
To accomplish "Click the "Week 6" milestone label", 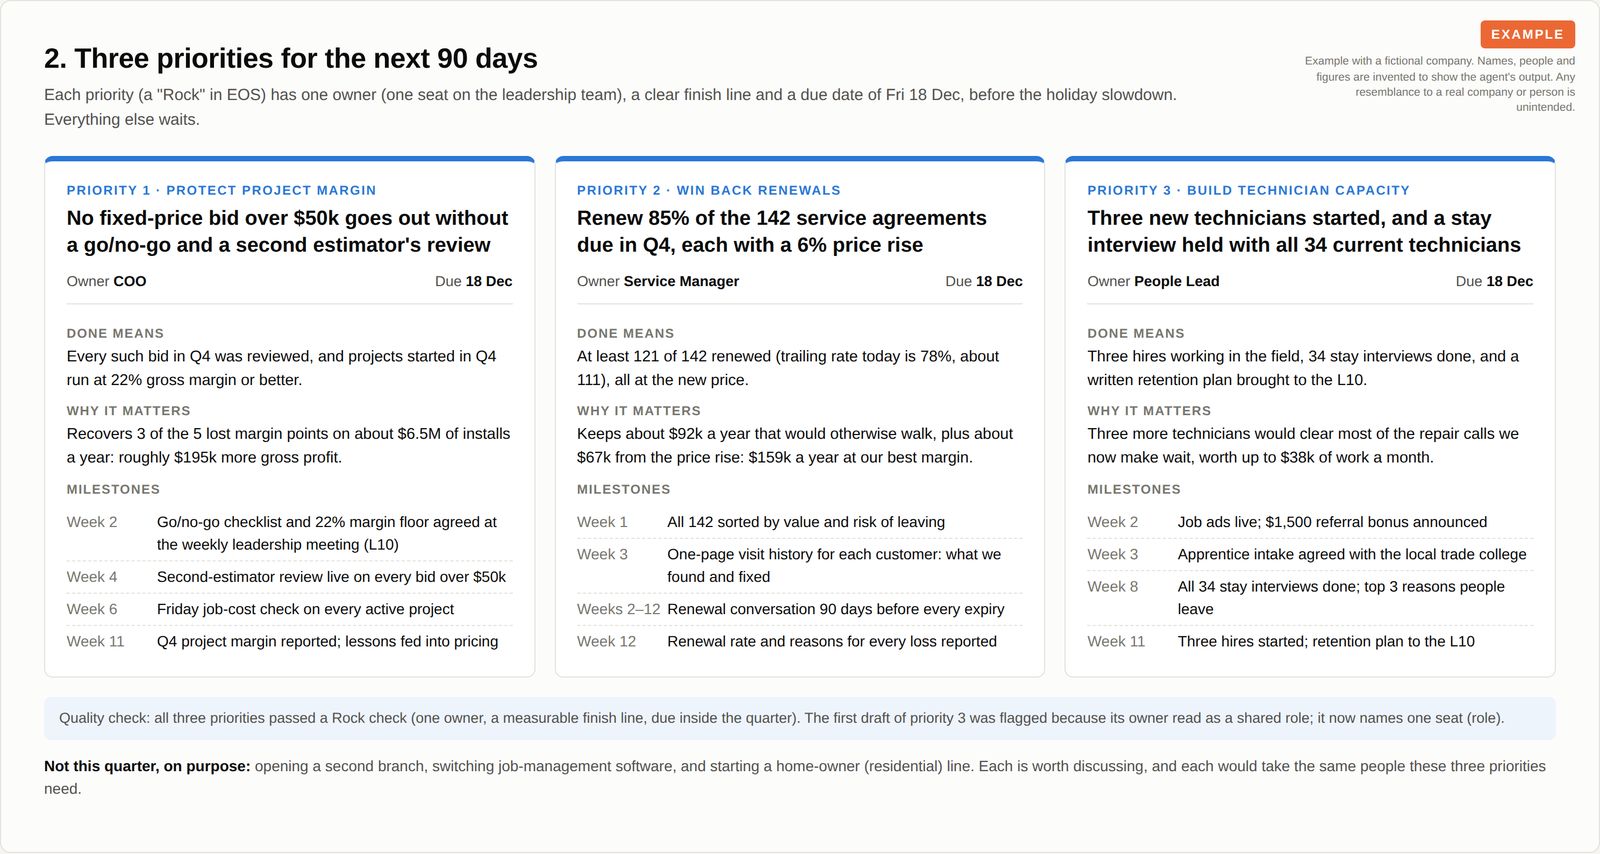I will [92, 609].
